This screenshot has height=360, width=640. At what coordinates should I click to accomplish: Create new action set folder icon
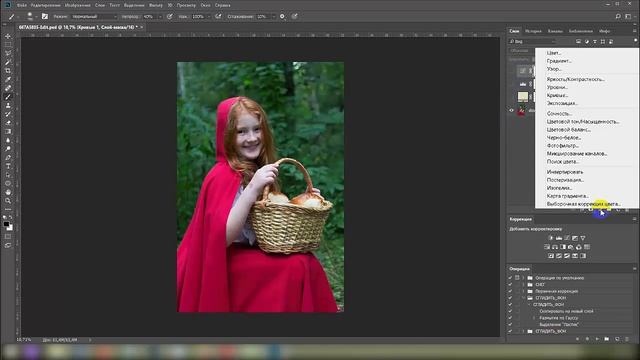coord(607,339)
